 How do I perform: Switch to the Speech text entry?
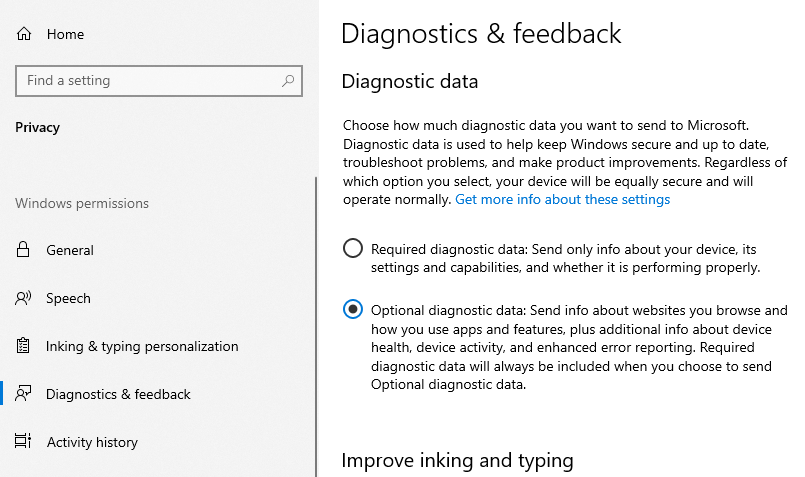[x=68, y=298]
